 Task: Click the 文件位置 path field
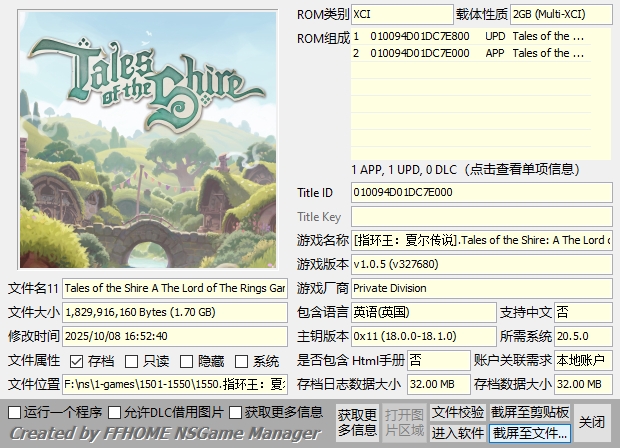(x=175, y=384)
